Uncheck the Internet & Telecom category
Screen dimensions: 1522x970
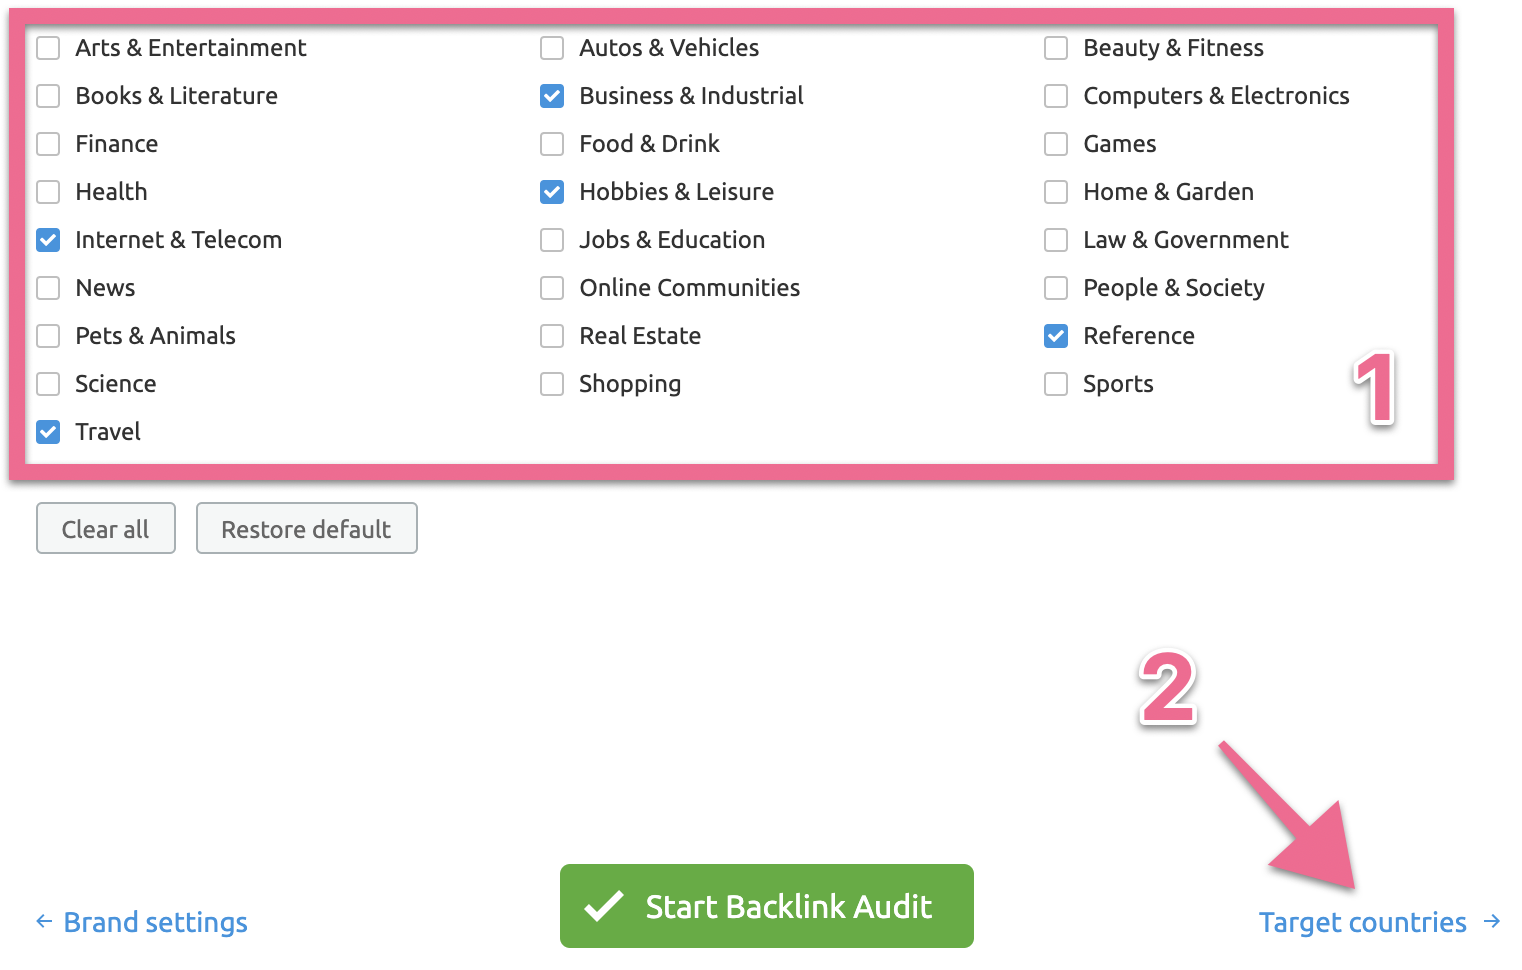pyautogui.click(x=48, y=240)
